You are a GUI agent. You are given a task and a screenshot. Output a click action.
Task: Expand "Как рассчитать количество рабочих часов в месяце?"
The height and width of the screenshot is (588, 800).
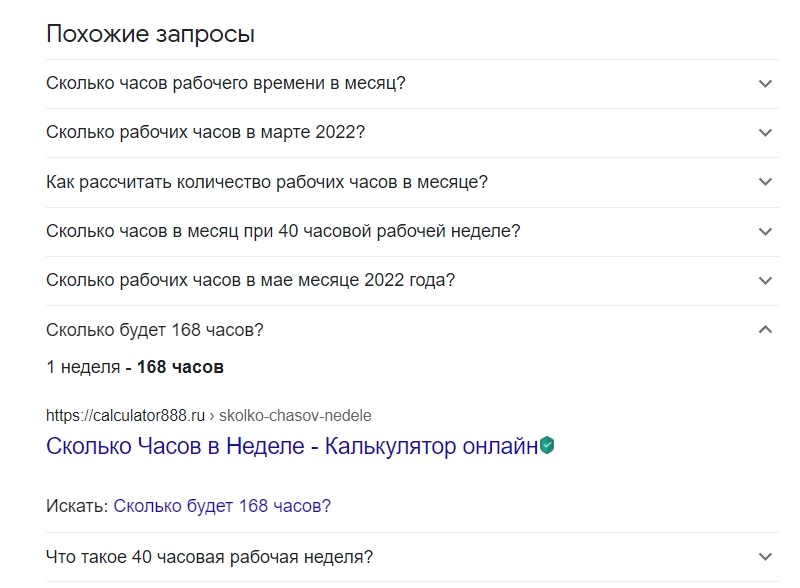pyautogui.click(x=764, y=182)
